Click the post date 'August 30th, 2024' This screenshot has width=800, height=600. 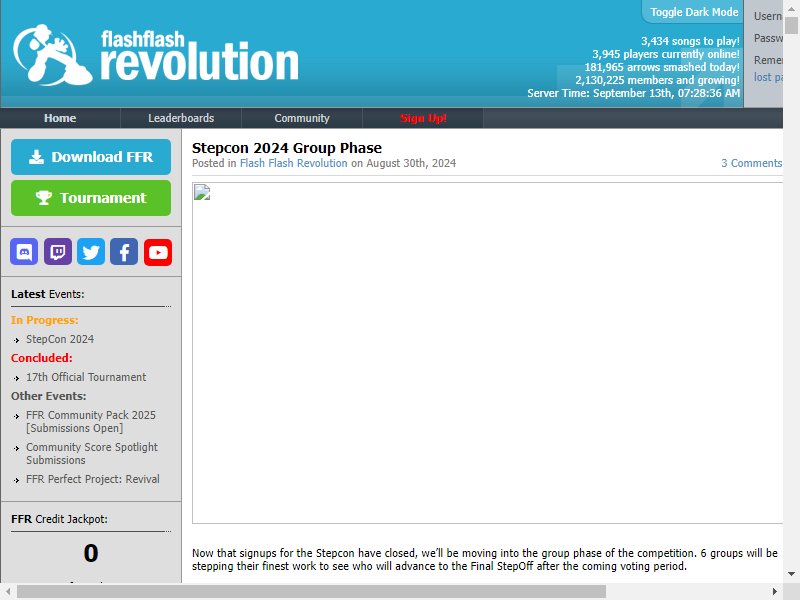(411, 163)
